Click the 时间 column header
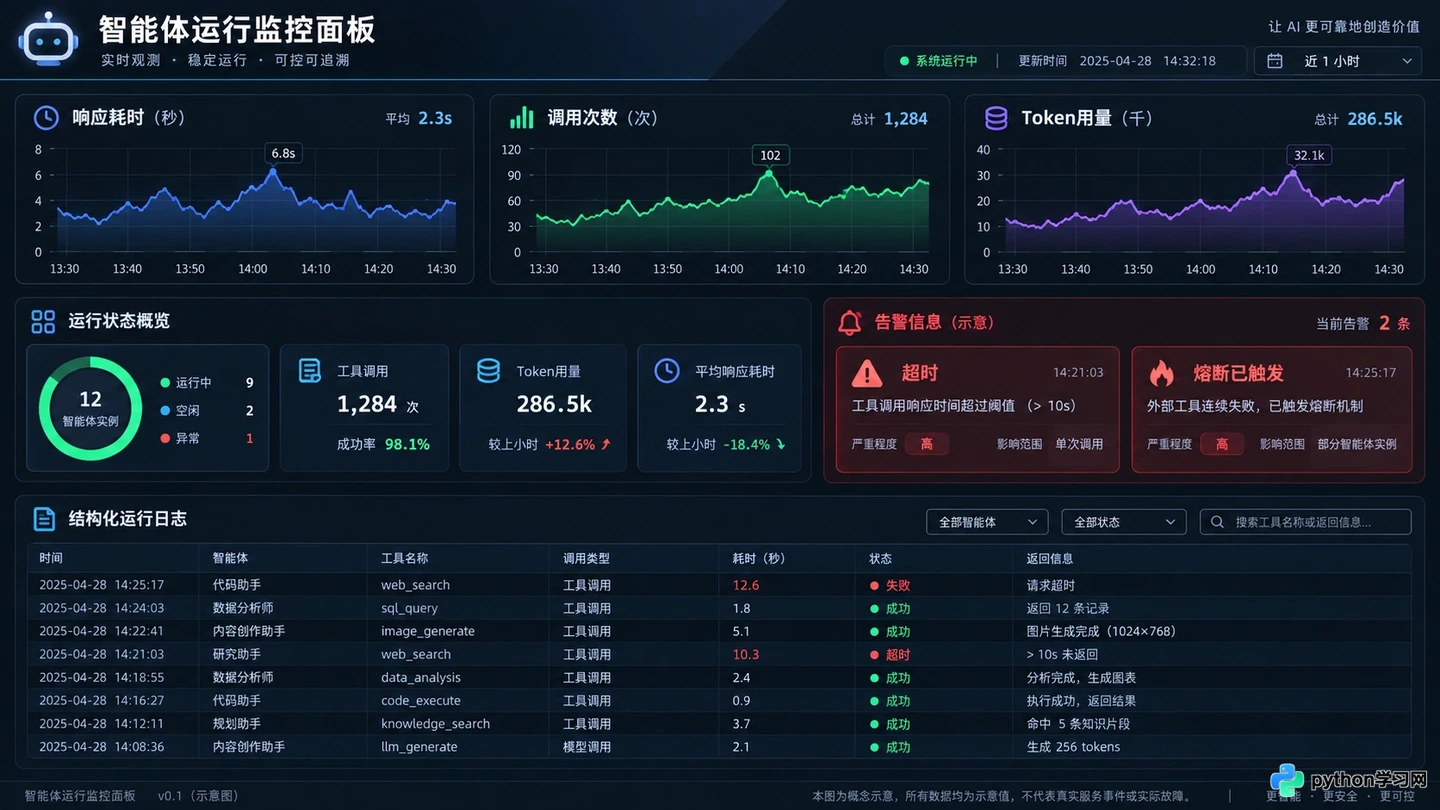The height and width of the screenshot is (810, 1440). coord(51,559)
